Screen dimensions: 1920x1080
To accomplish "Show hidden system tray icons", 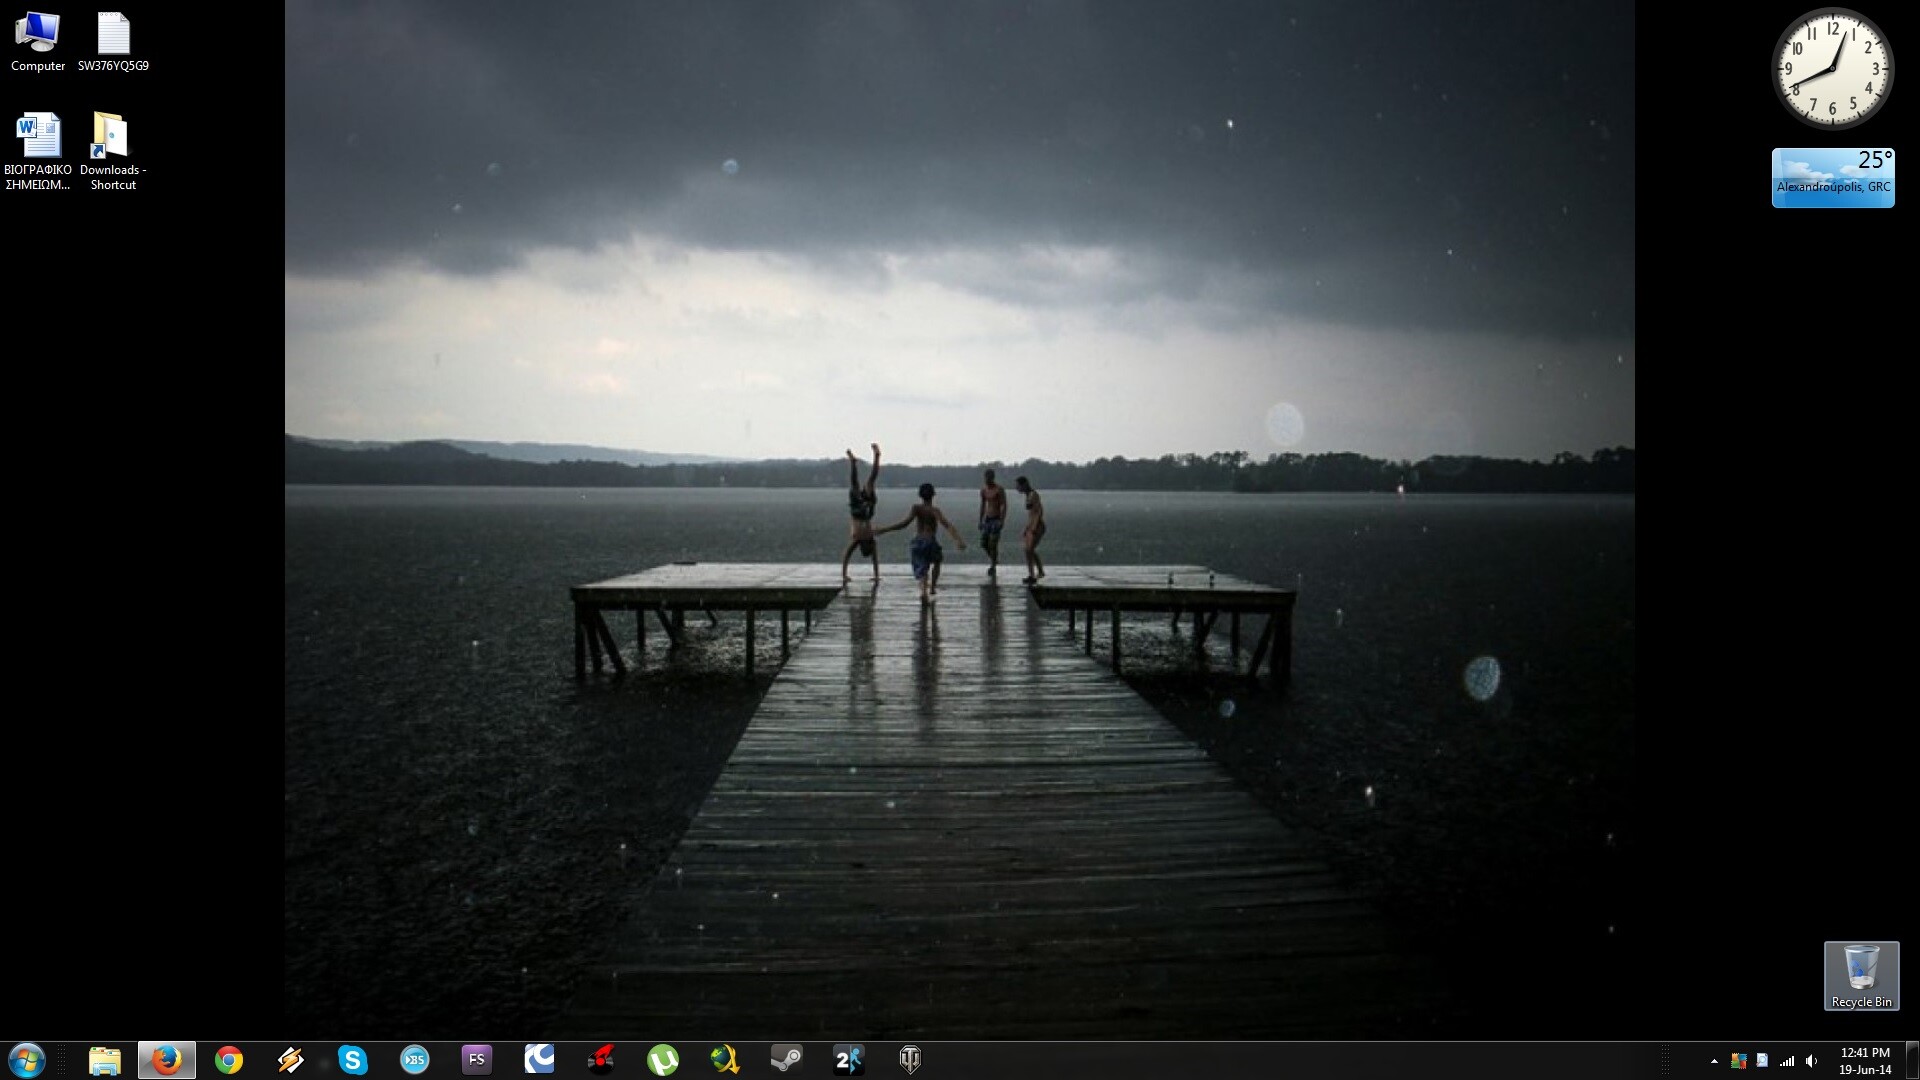I will click(x=1714, y=1061).
